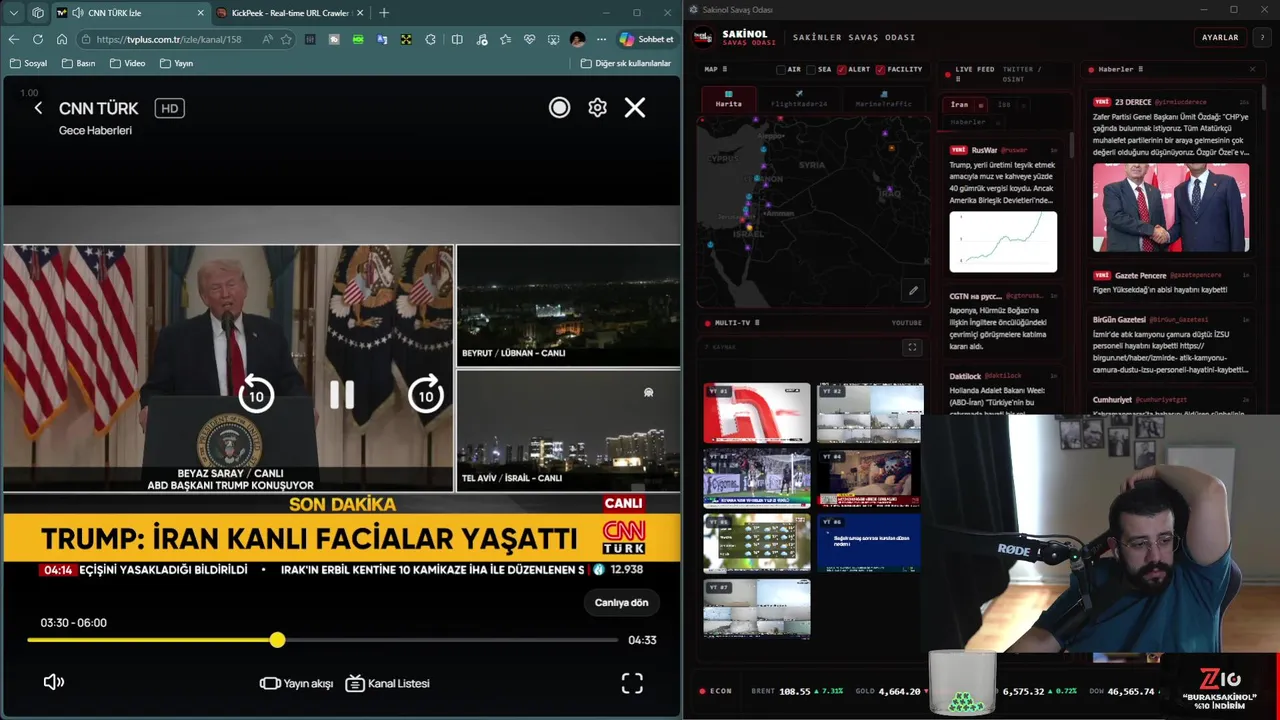The height and width of the screenshot is (720, 1280).
Task: Add page to favorites star
Action: click(286, 39)
